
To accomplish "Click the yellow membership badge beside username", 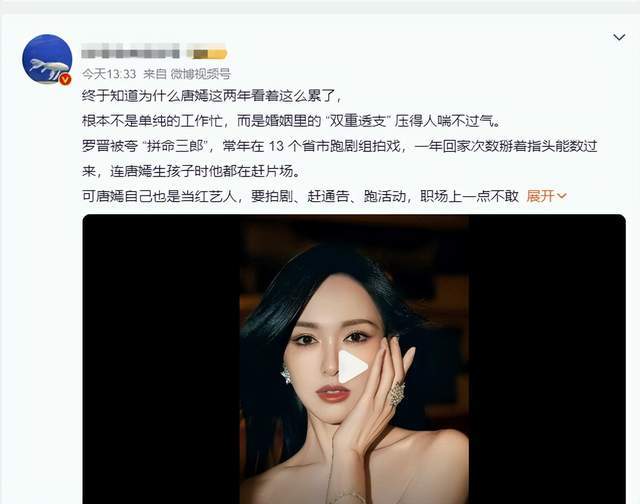I will [x=207, y=53].
